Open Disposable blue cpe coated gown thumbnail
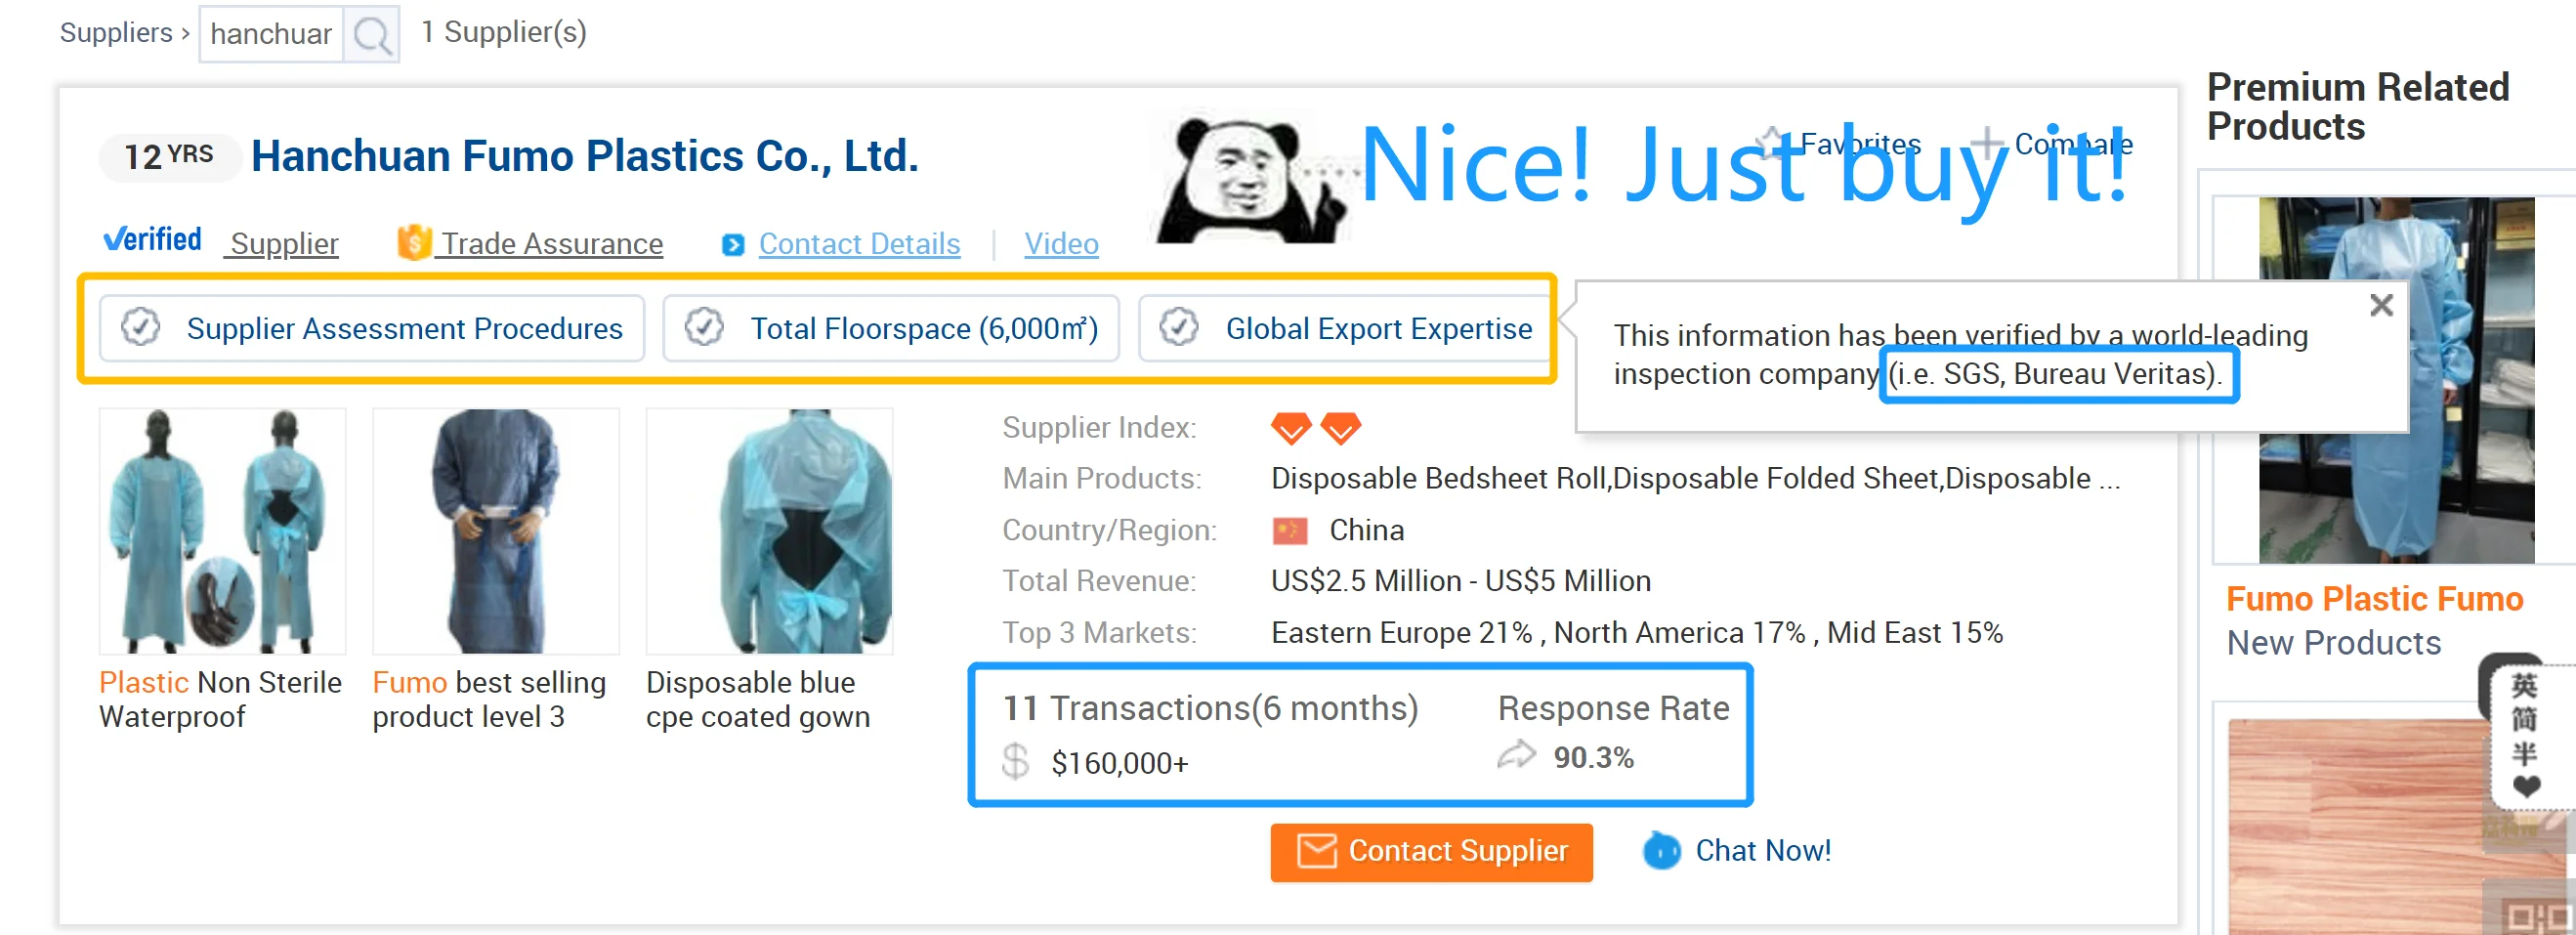 [769, 531]
